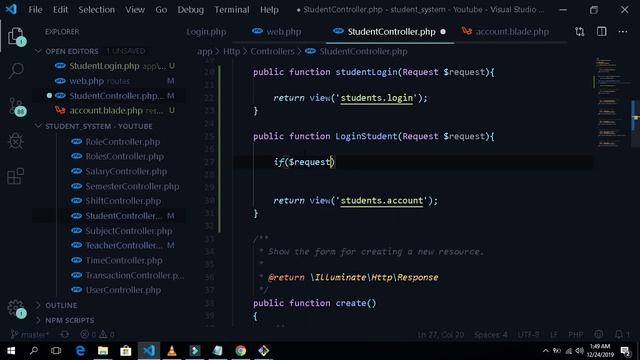The height and width of the screenshot is (360, 640).
Task: Open the Source Control view
Action: [x=16, y=106]
